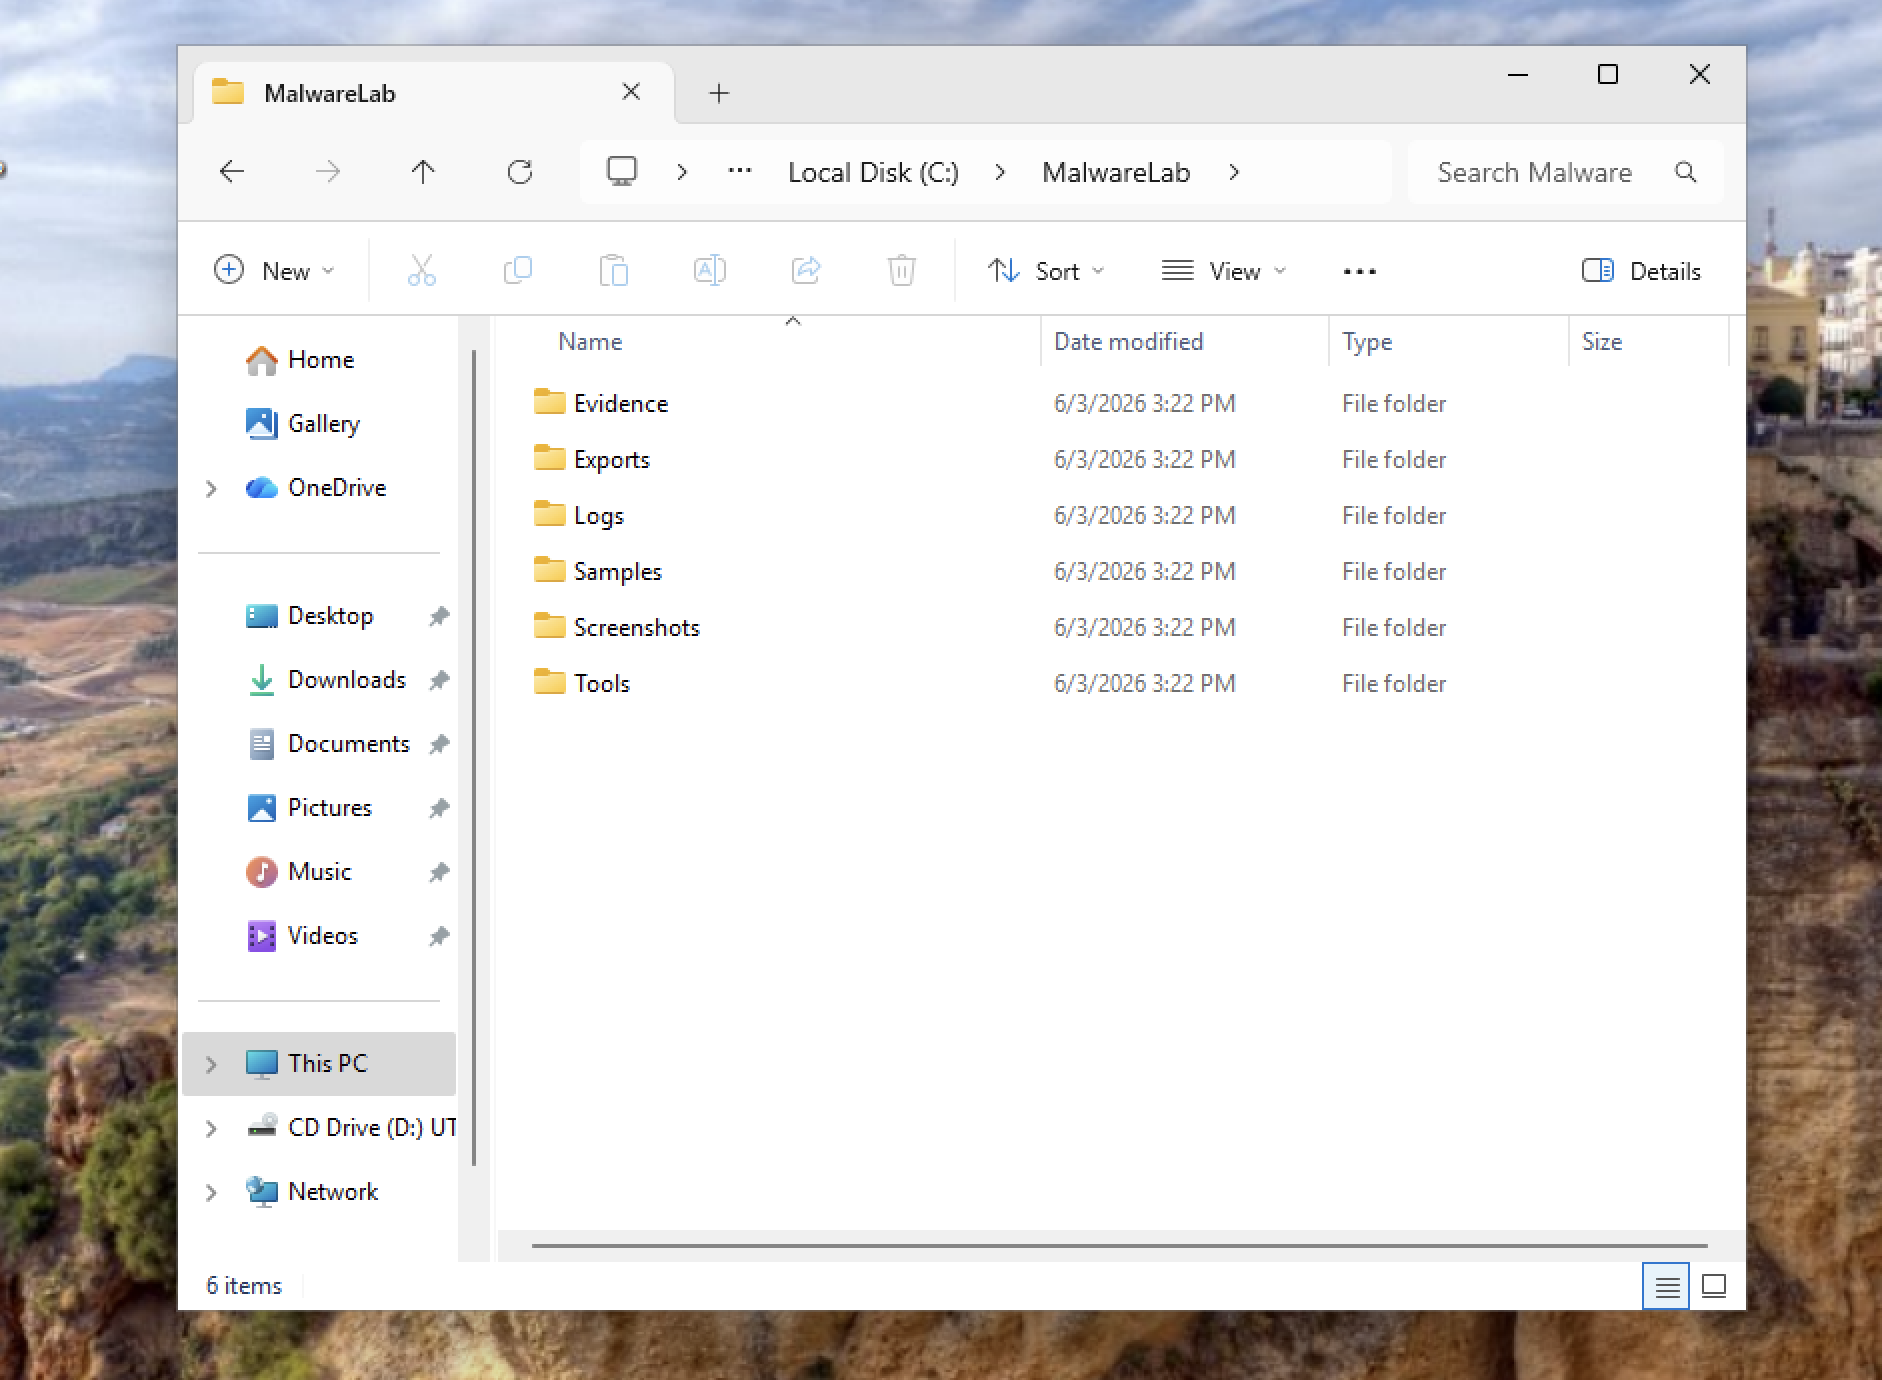Select the Screenshots folder
This screenshot has height=1380, width=1882.
point(616,627)
